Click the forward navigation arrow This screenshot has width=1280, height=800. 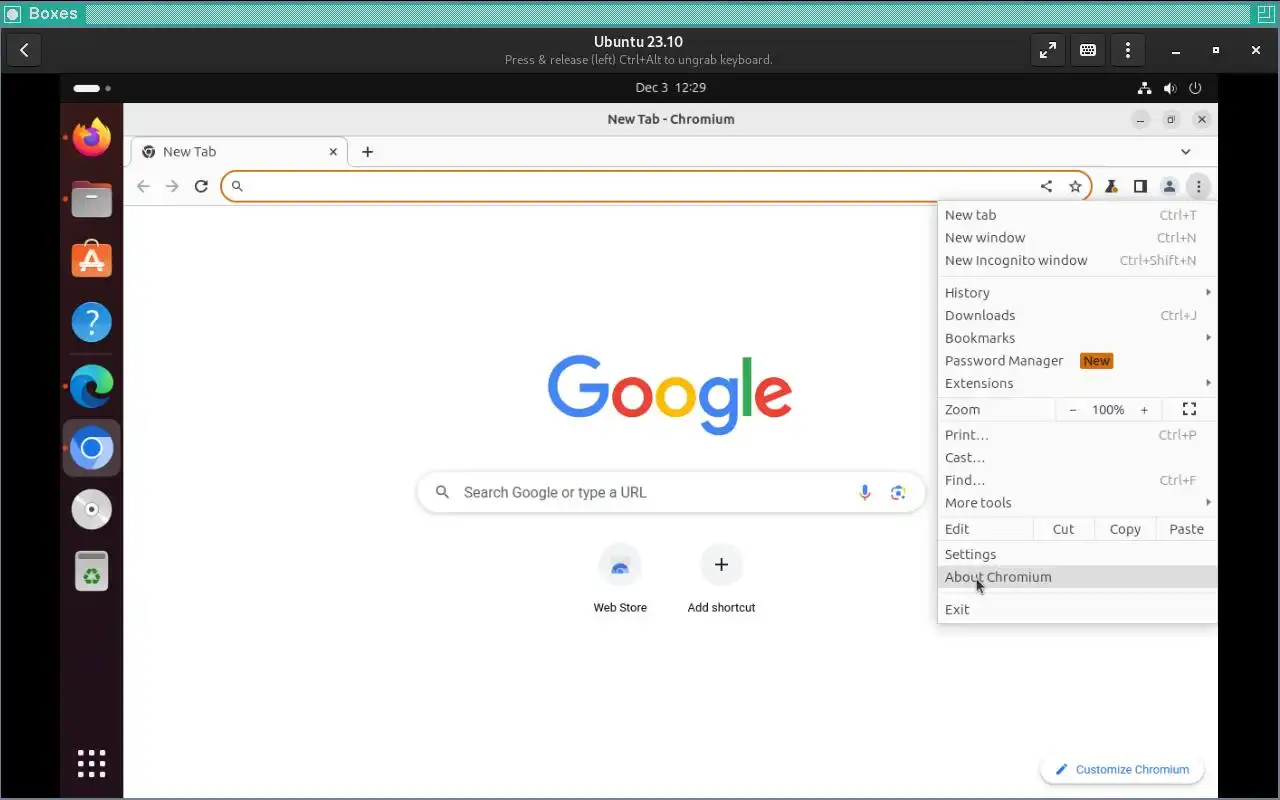(172, 186)
